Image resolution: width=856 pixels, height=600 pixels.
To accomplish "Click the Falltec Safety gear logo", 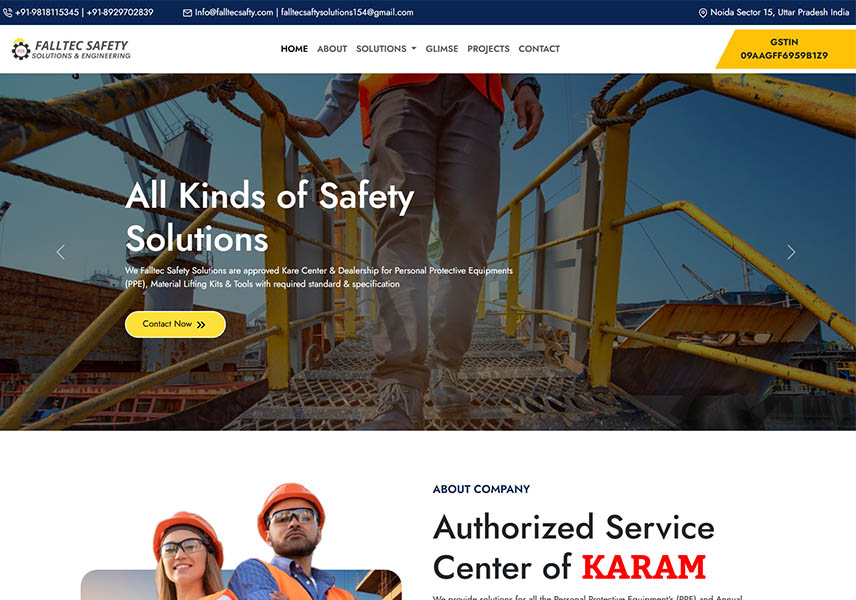I will point(21,49).
